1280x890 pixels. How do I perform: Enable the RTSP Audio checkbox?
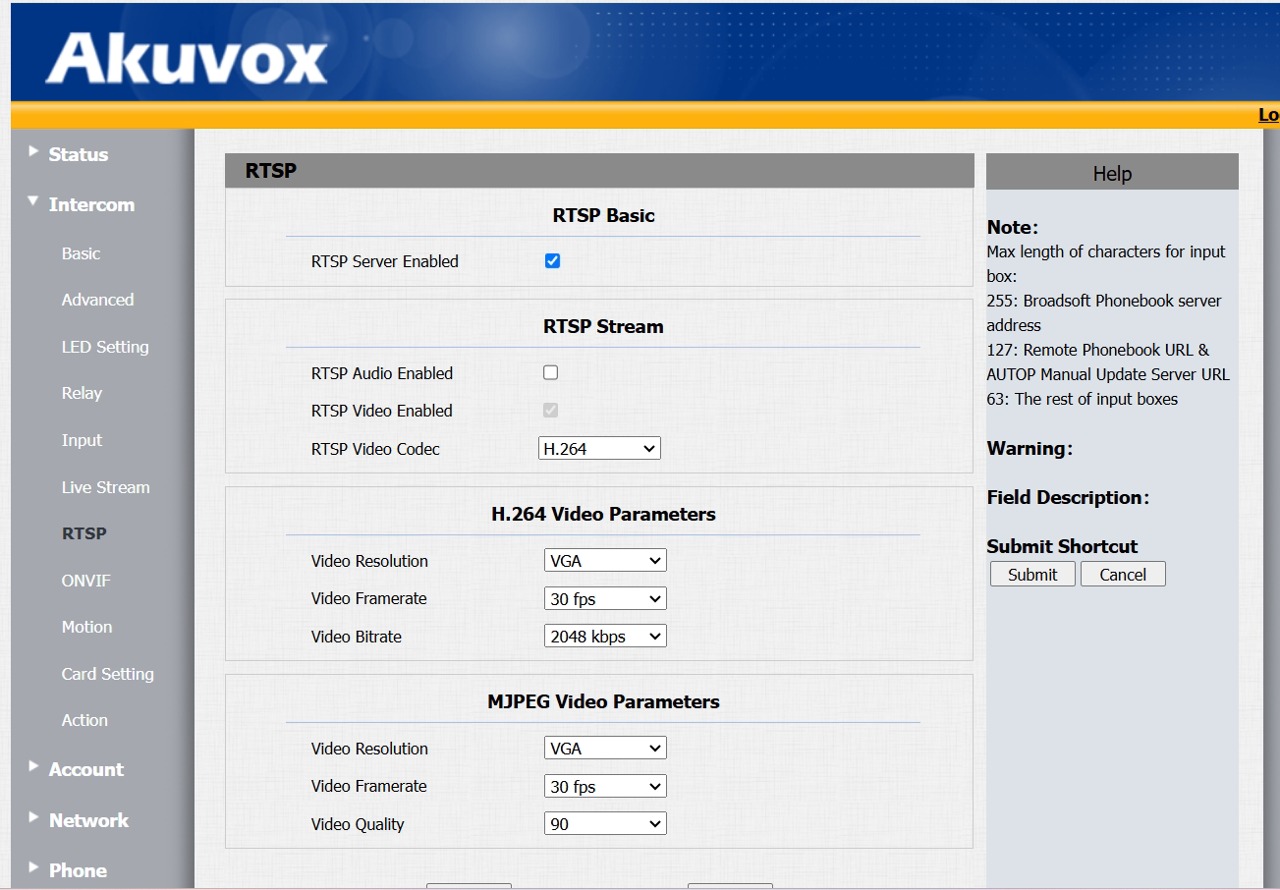pos(550,373)
